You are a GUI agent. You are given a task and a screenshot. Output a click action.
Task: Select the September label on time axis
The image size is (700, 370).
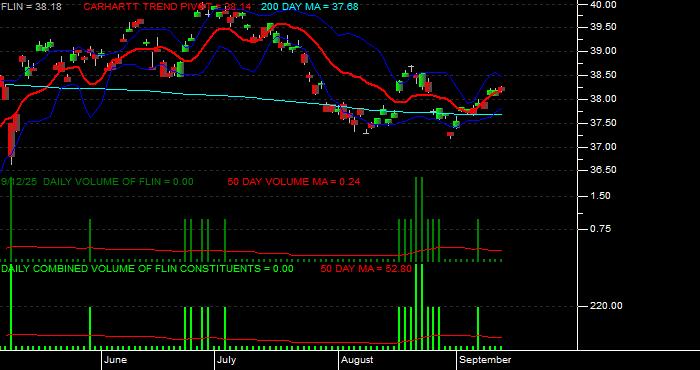[486, 360]
